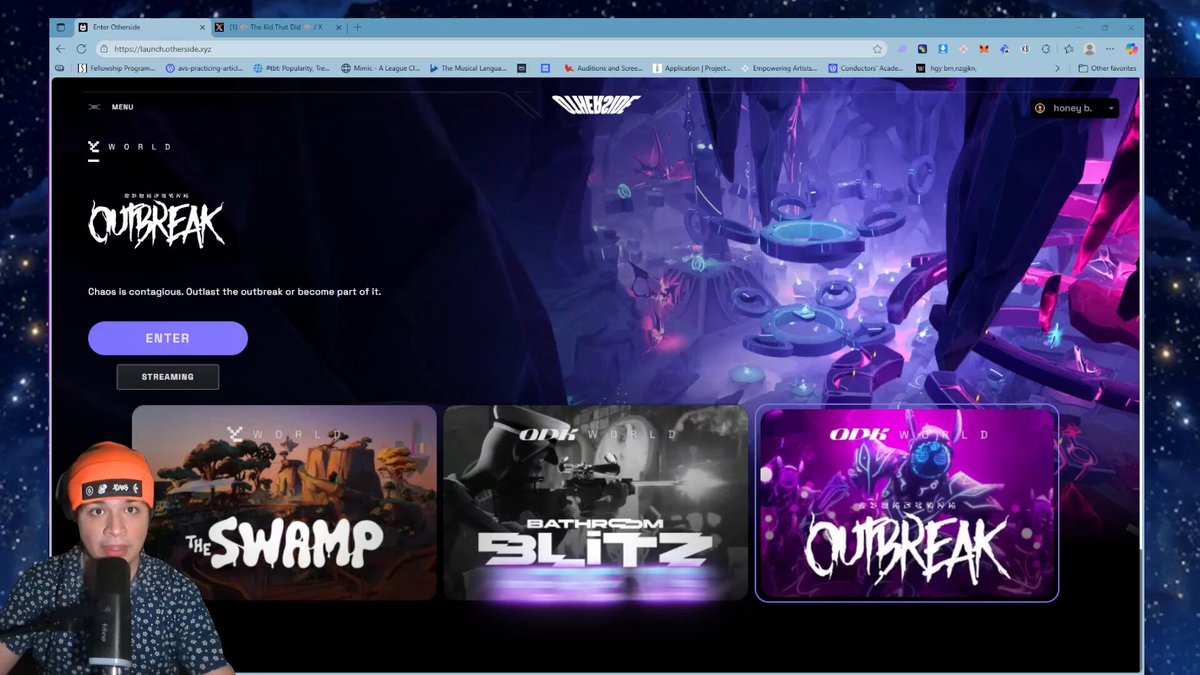
Task: Click the Otherside logo at top center
Action: point(596,105)
